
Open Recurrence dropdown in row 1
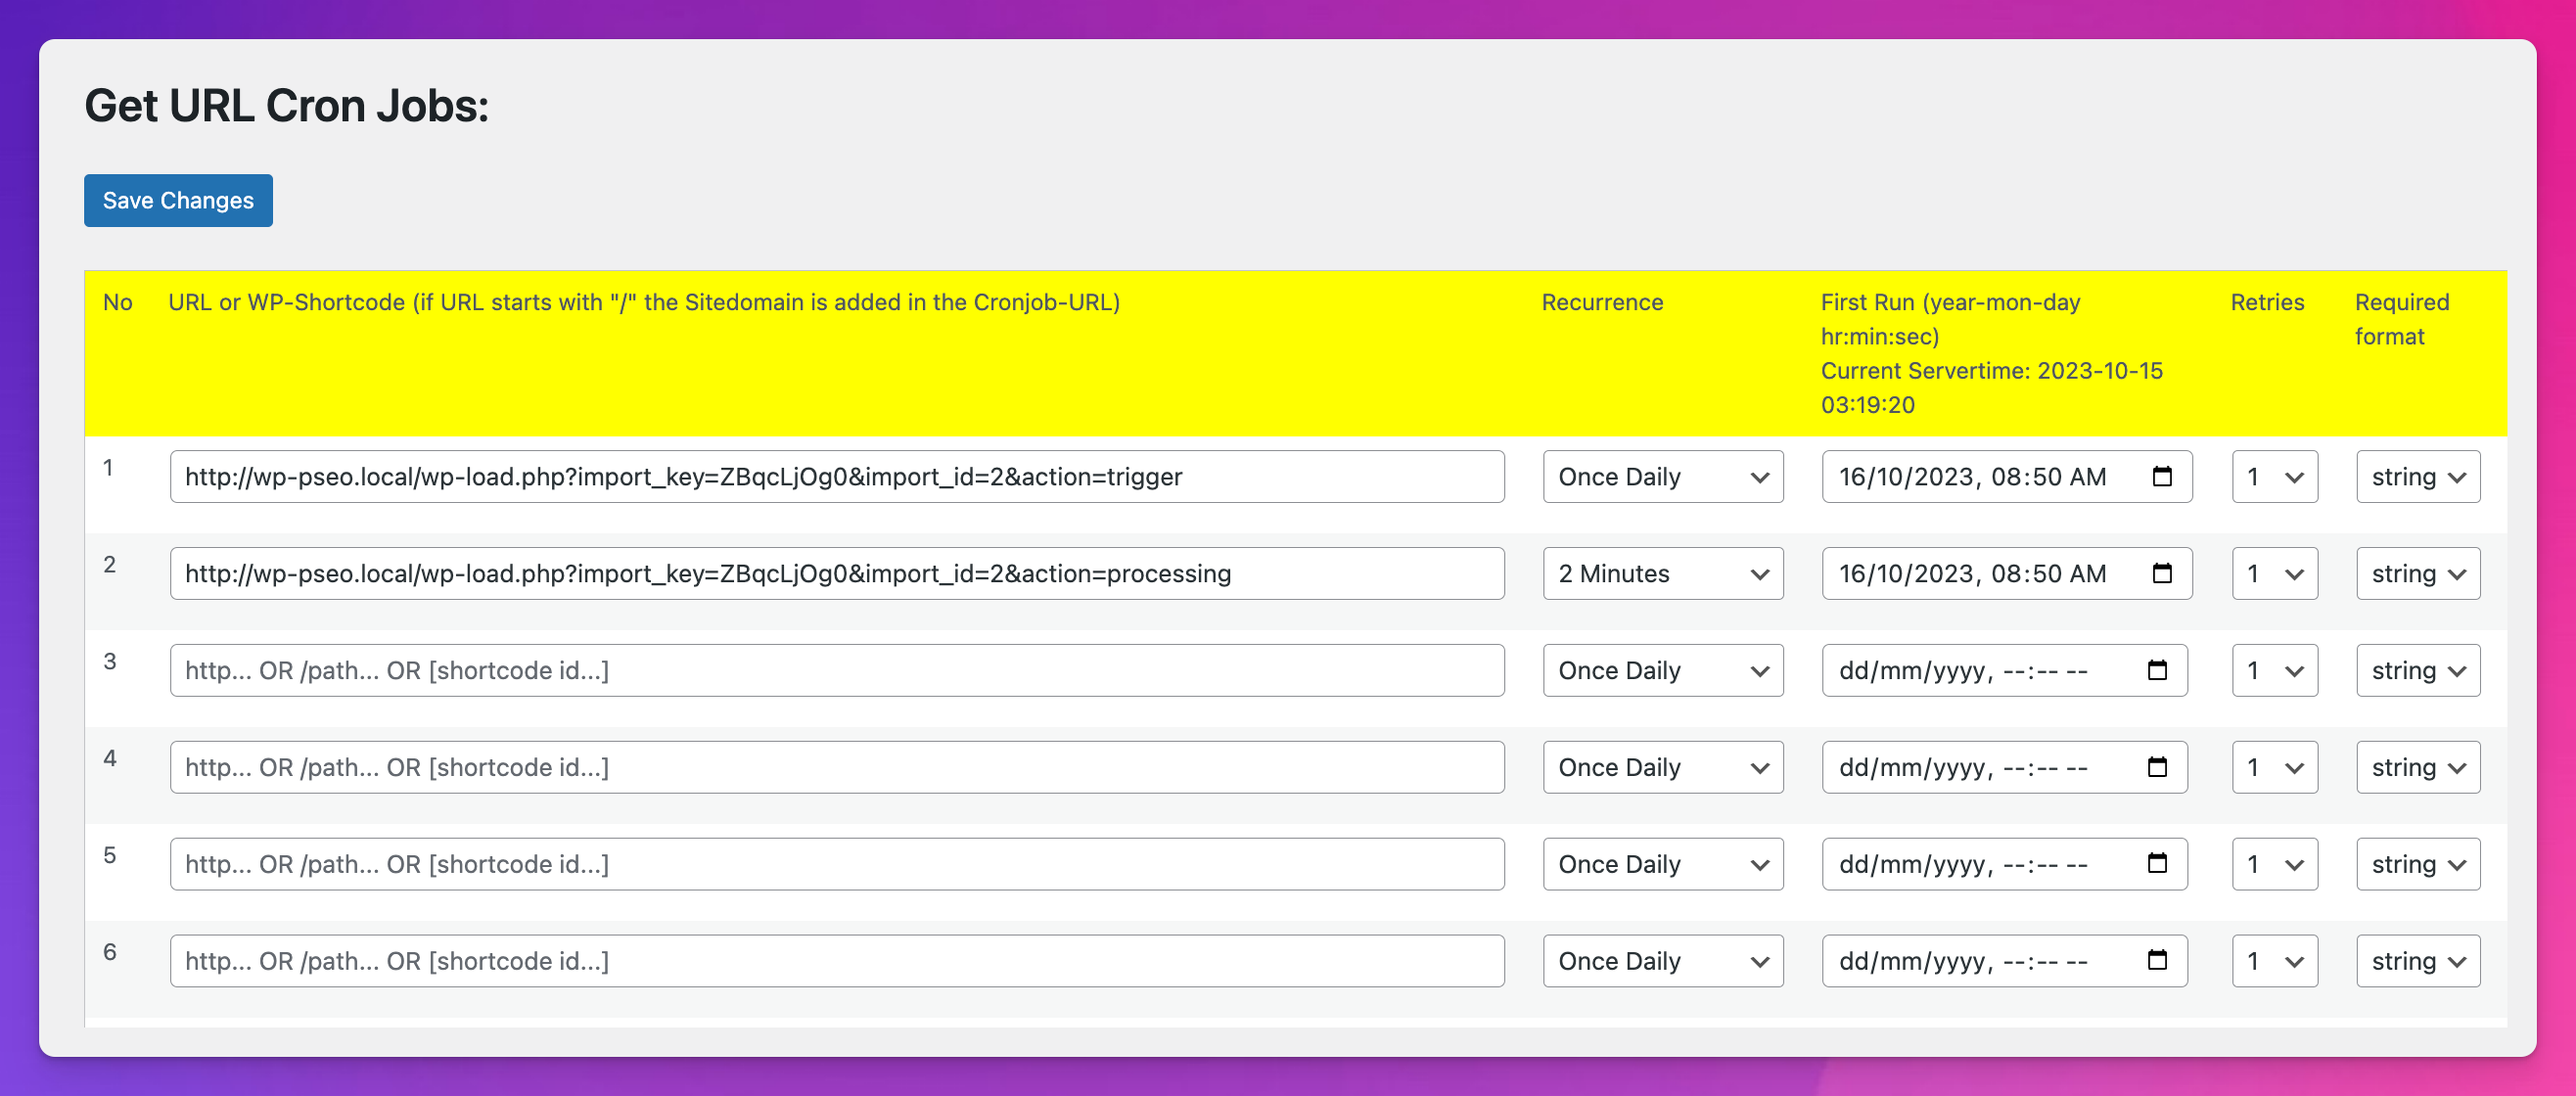pos(1663,477)
